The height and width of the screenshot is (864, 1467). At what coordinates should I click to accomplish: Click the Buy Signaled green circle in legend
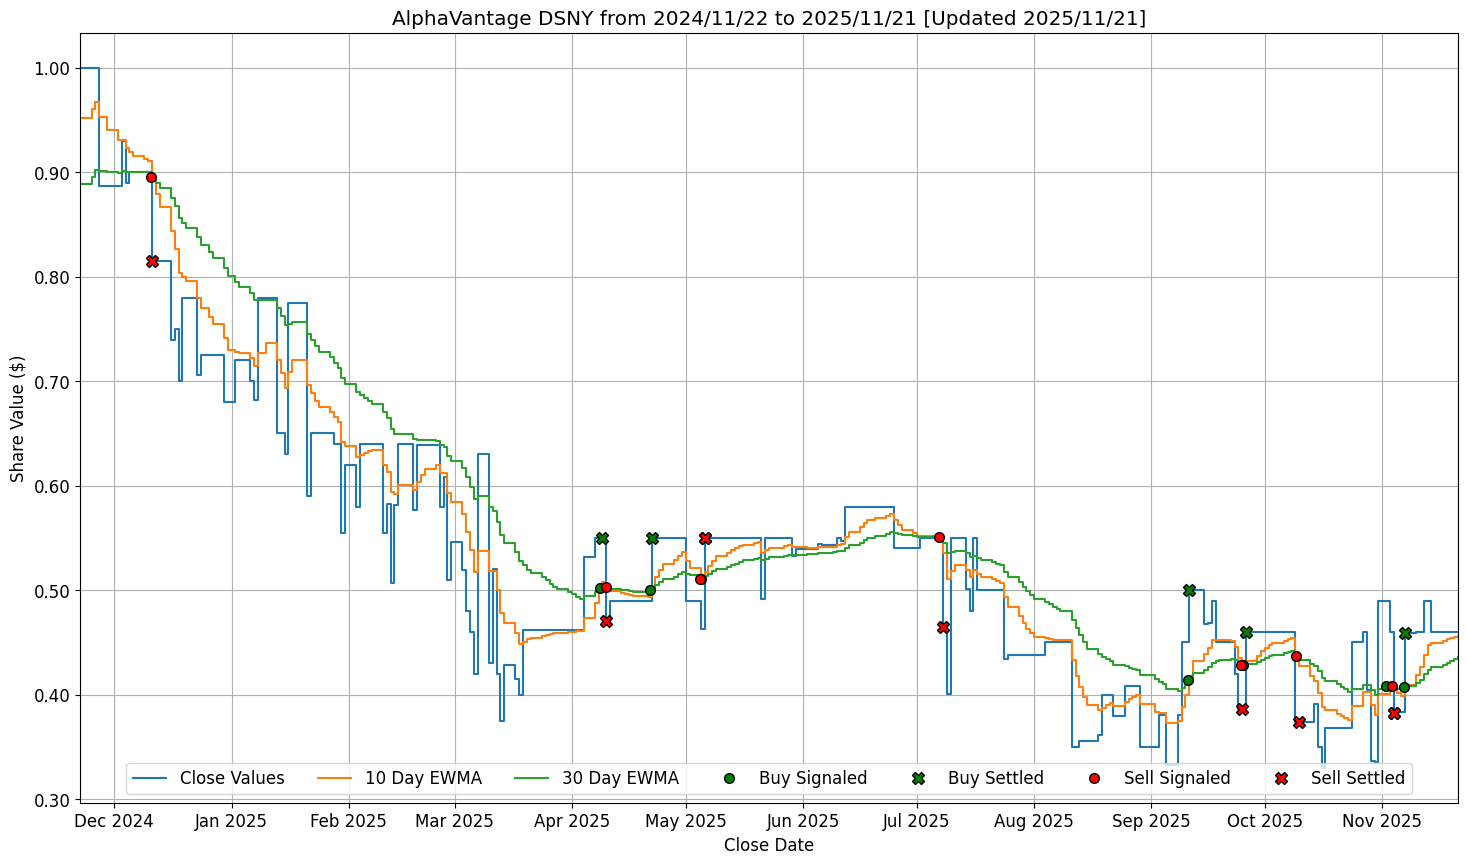[729, 778]
